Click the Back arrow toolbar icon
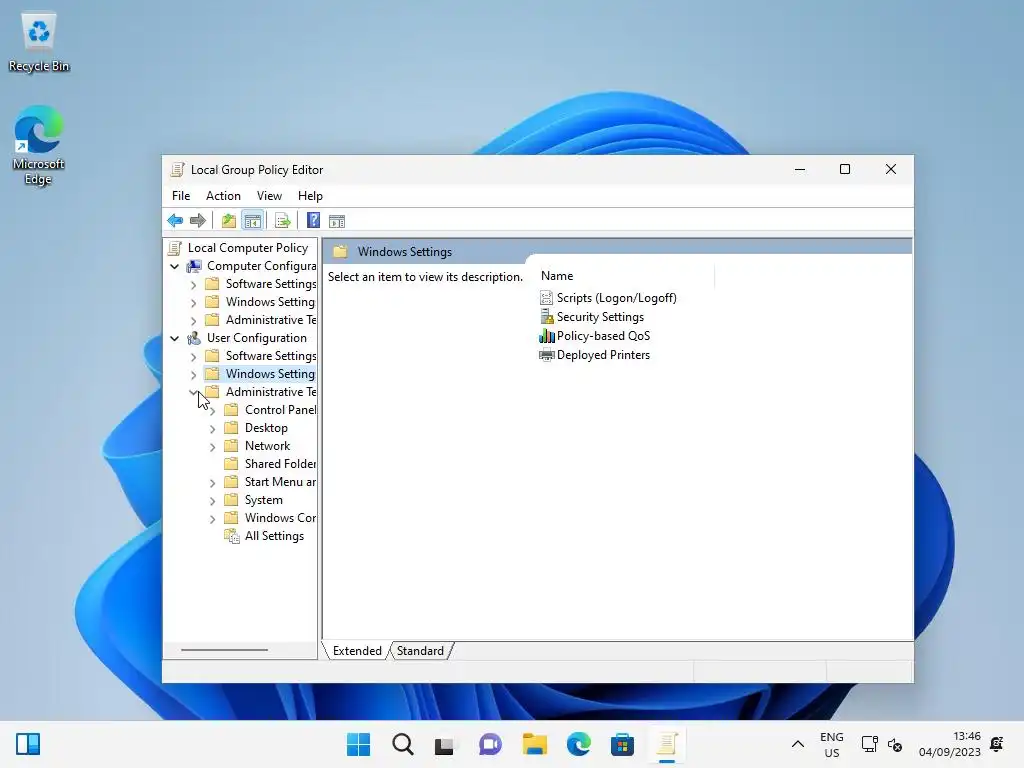 [175, 221]
